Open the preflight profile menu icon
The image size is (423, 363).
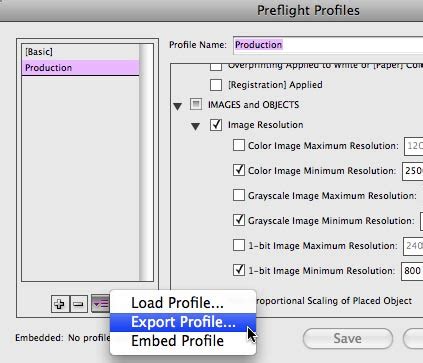click(x=100, y=304)
